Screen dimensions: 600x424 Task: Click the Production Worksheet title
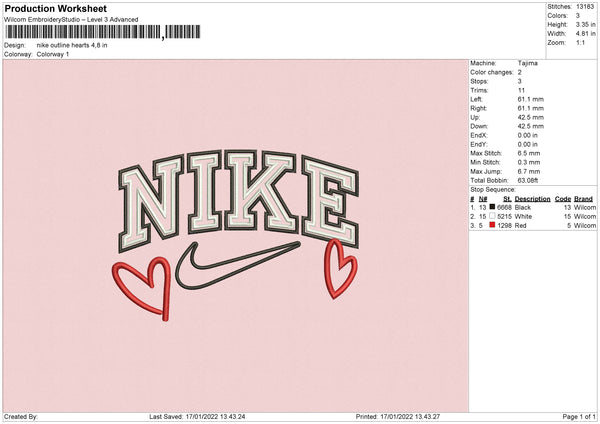pyautogui.click(x=55, y=8)
